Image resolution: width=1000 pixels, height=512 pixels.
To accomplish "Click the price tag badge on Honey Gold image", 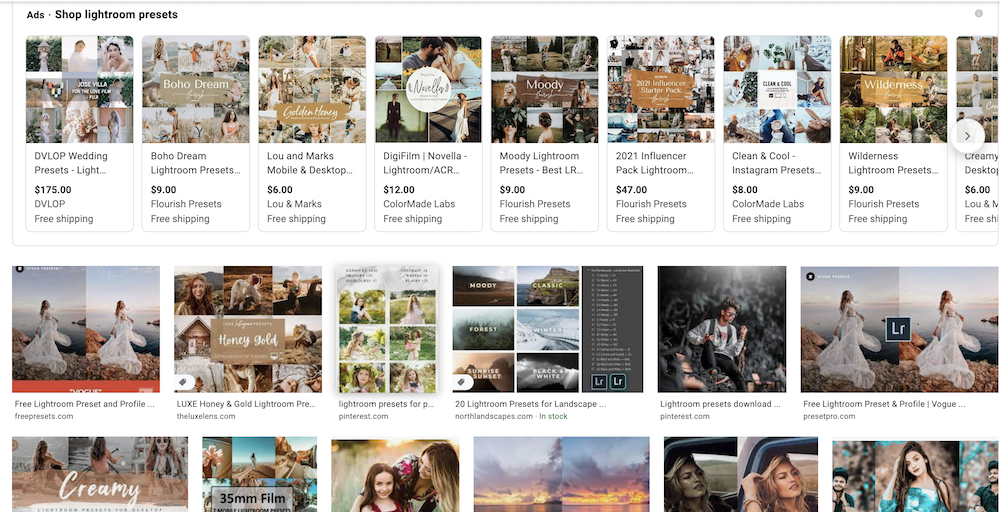I will pos(184,382).
